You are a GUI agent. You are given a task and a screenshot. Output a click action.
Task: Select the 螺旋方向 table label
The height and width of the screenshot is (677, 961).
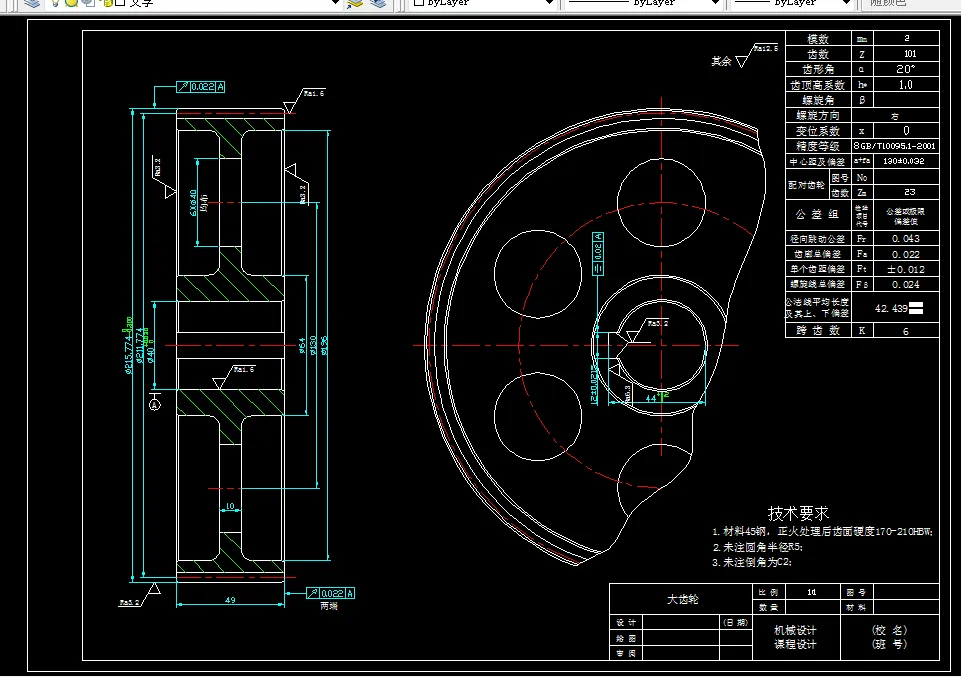click(x=818, y=115)
